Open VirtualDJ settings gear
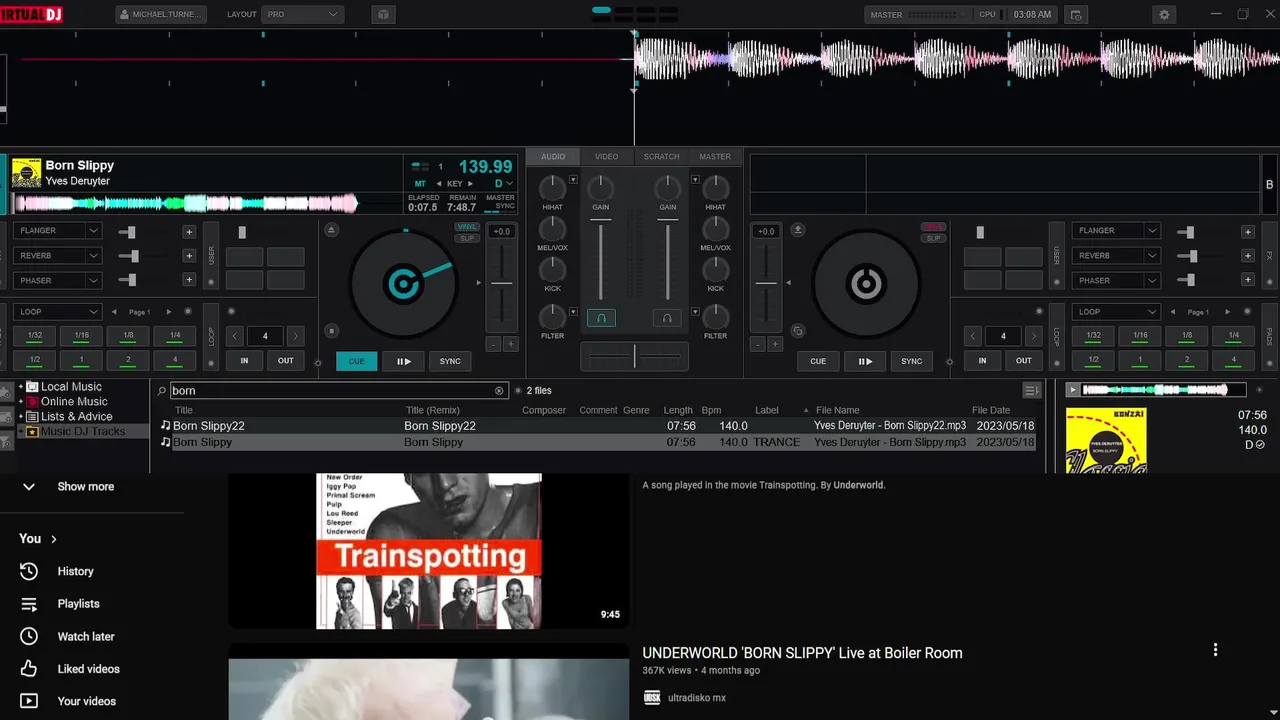The image size is (1280, 720). click(1163, 15)
